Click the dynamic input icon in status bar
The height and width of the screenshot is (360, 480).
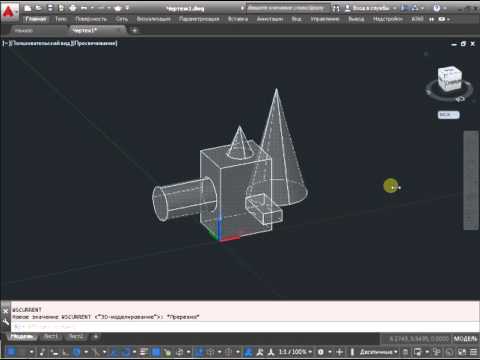(55, 352)
